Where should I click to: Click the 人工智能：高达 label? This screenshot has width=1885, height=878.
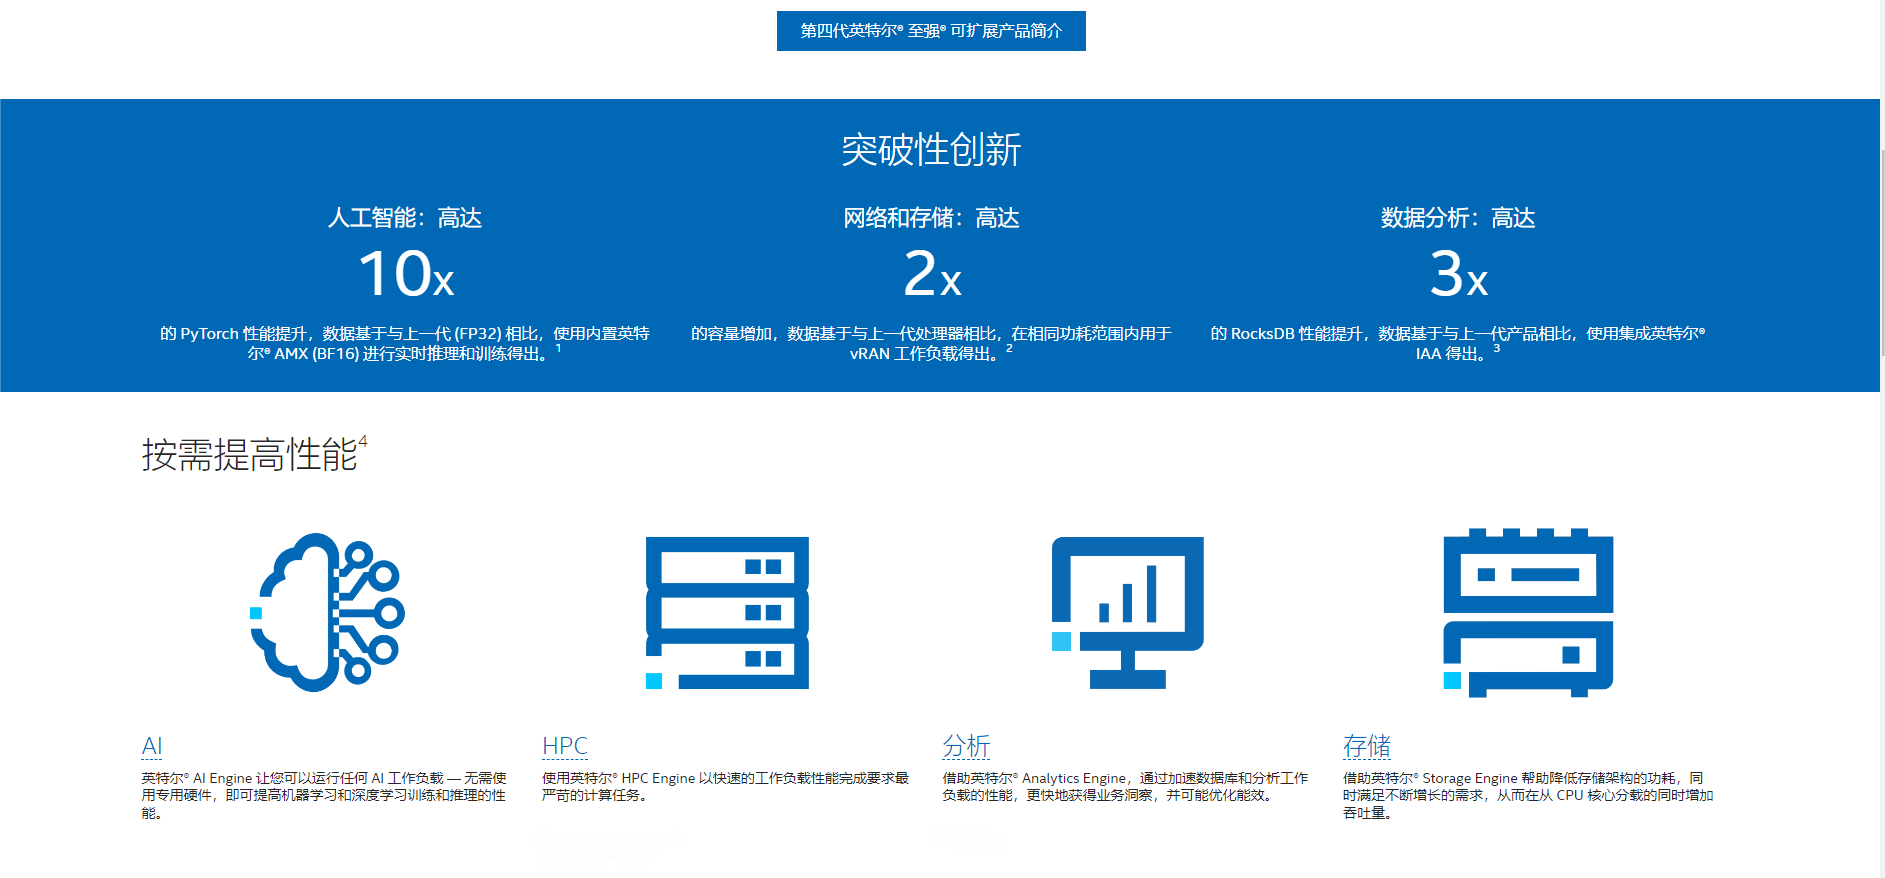coord(405,218)
